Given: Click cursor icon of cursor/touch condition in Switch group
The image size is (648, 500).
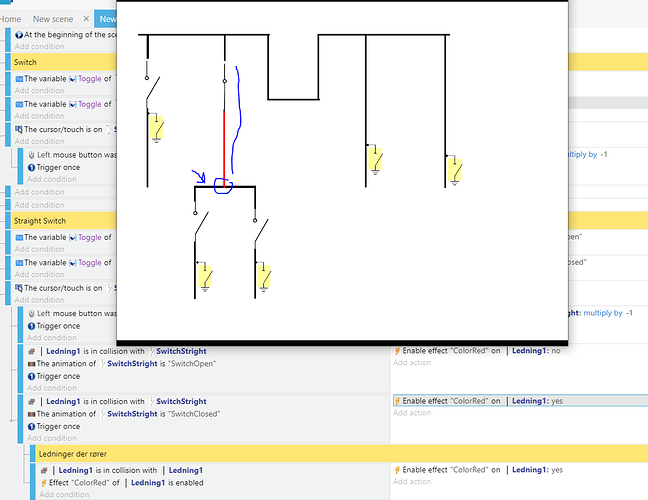Looking at the screenshot, I should point(19,129).
